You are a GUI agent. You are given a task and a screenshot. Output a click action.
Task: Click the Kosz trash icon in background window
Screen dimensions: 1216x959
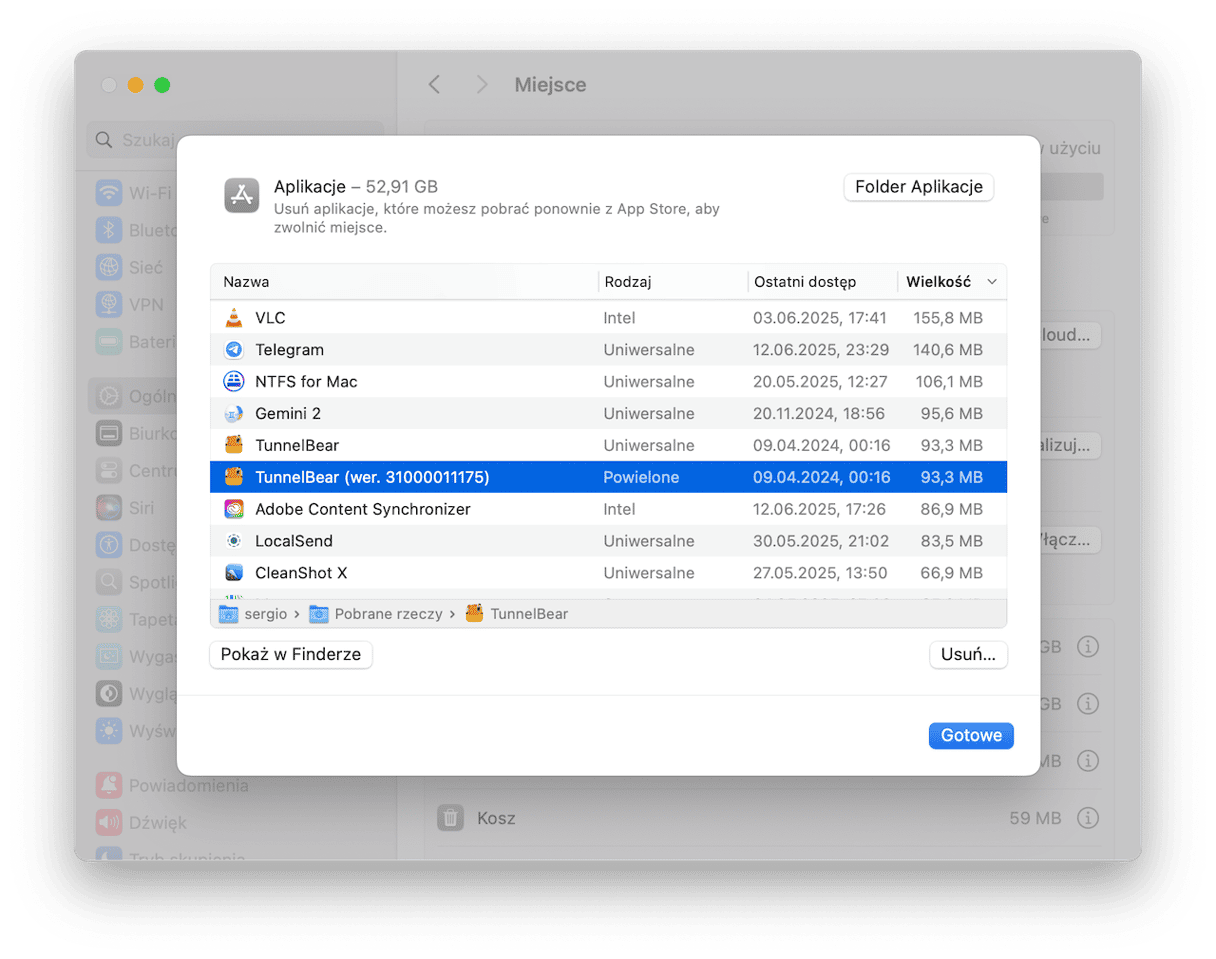click(x=451, y=818)
